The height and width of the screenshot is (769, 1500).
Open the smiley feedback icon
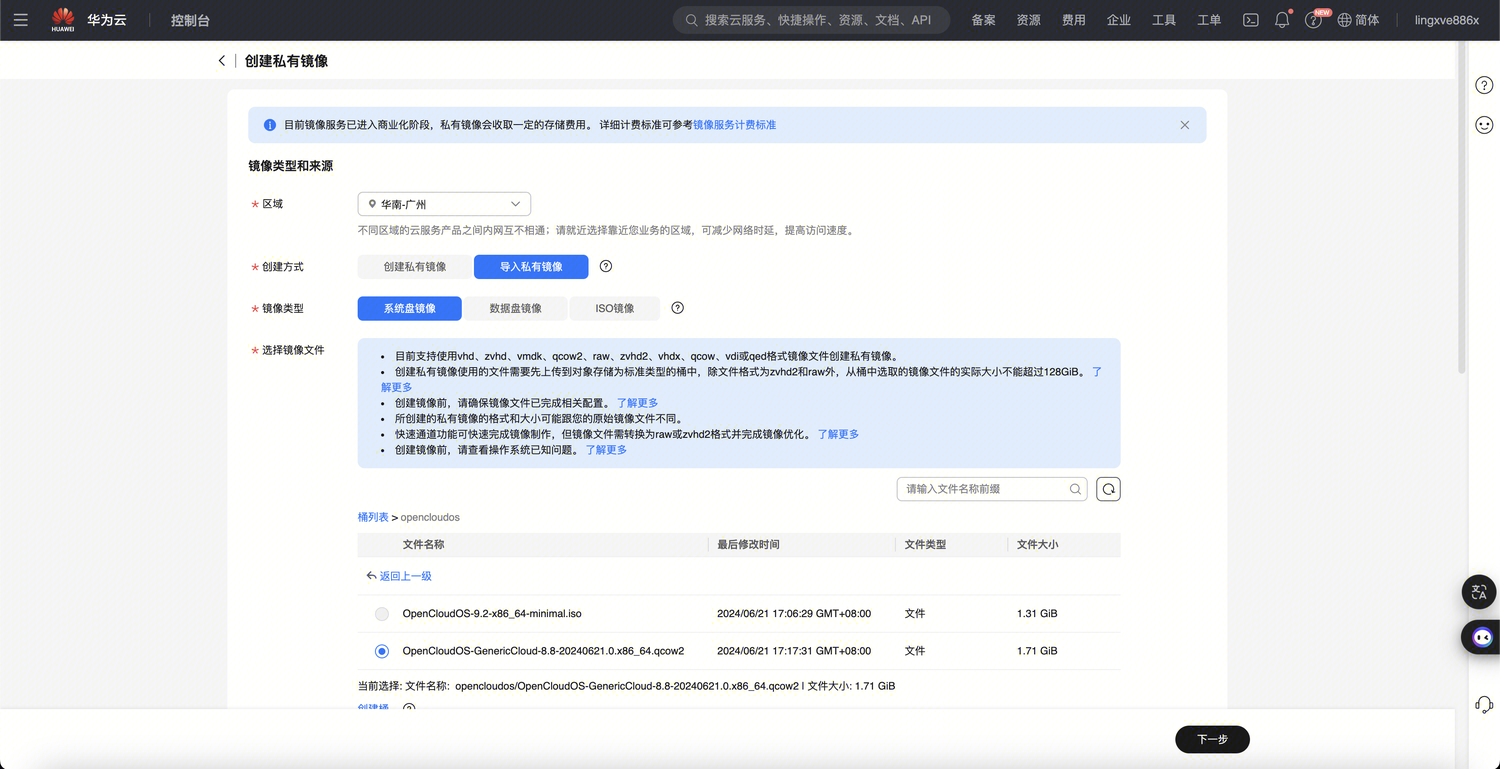tap(1484, 125)
